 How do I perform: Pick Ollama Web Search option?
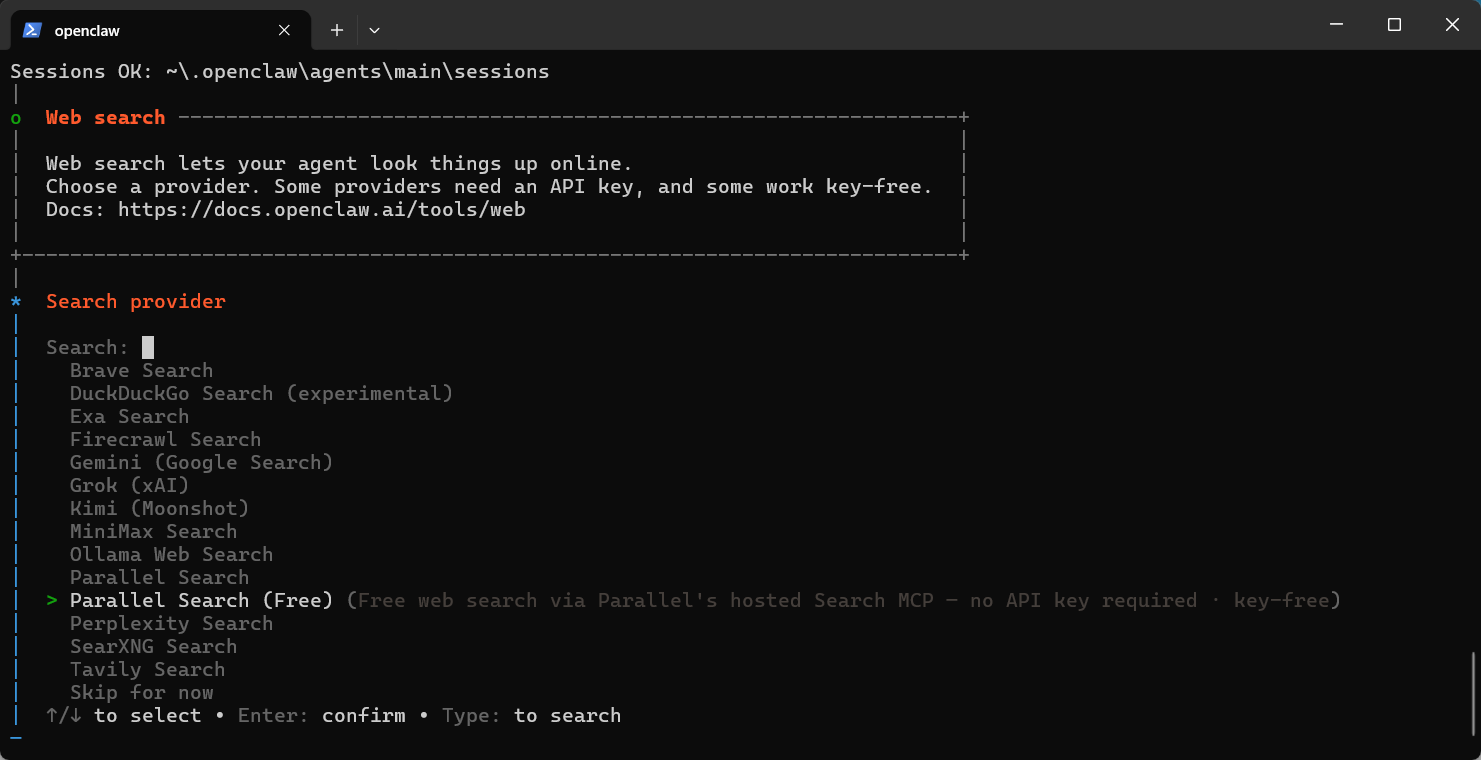pyautogui.click(x=171, y=555)
